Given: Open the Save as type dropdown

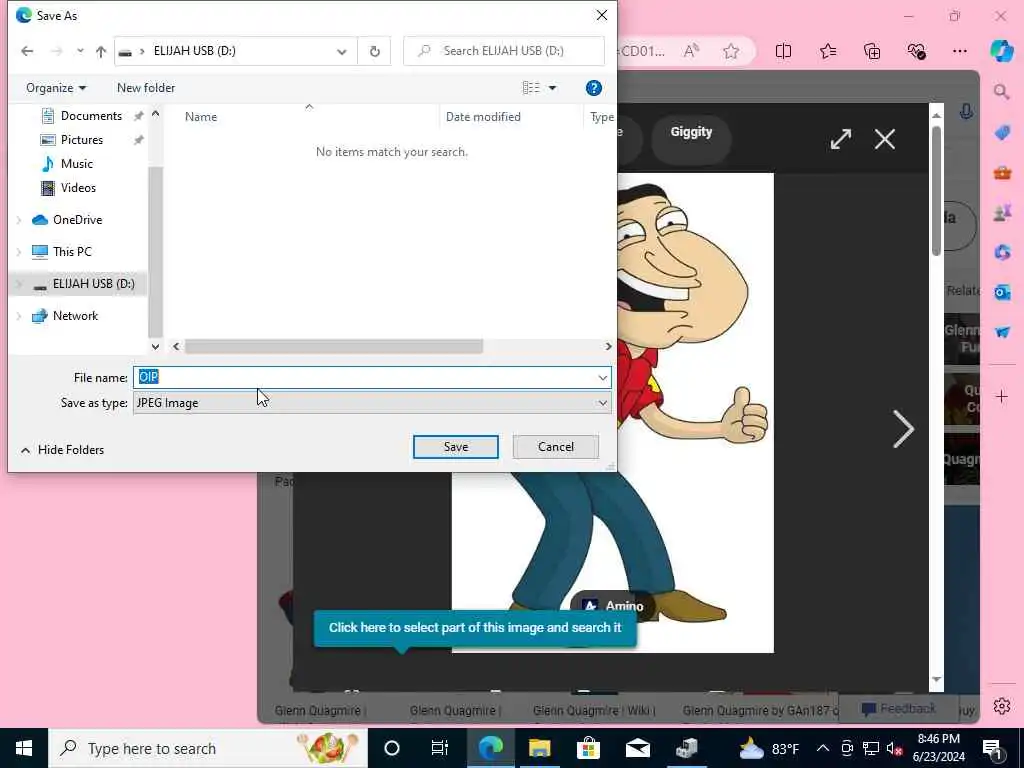Looking at the screenshot, I should (x=372, y=403).
